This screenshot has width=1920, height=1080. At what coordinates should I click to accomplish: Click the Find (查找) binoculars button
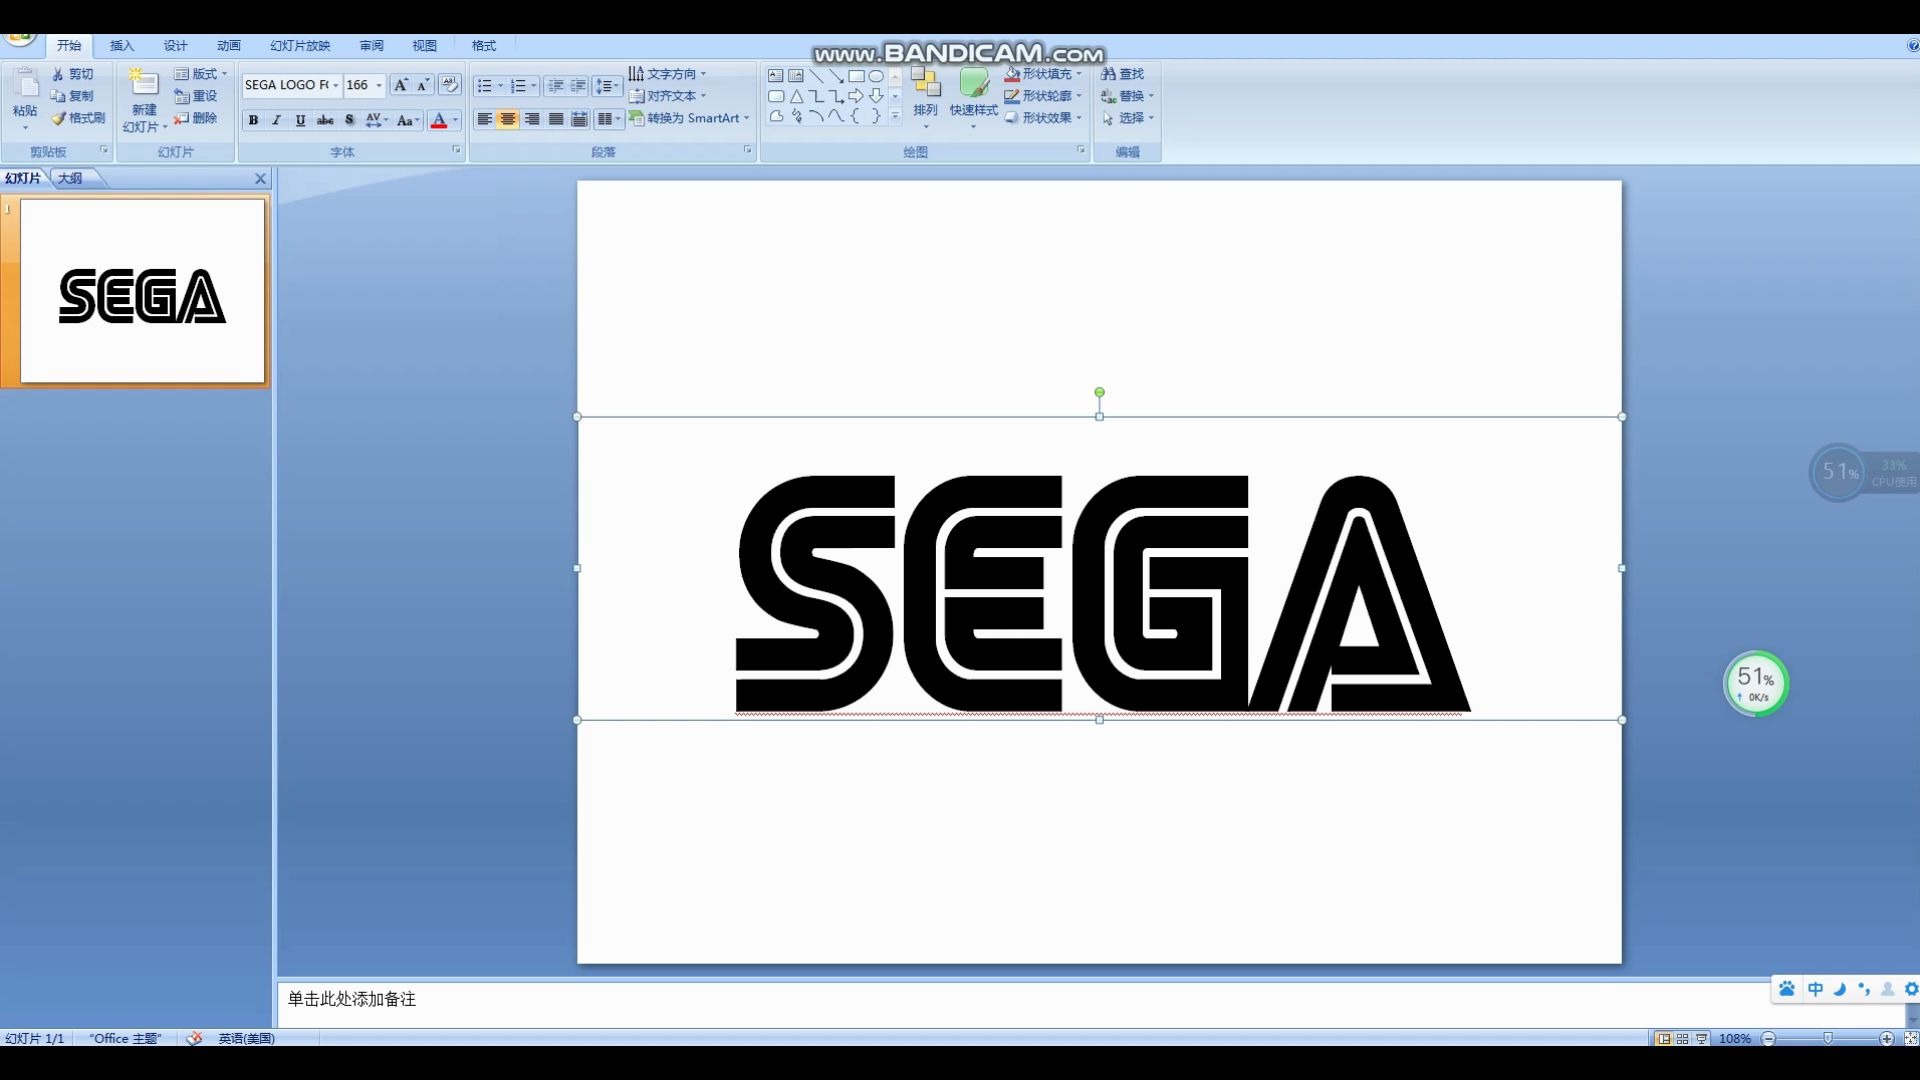1122,74
